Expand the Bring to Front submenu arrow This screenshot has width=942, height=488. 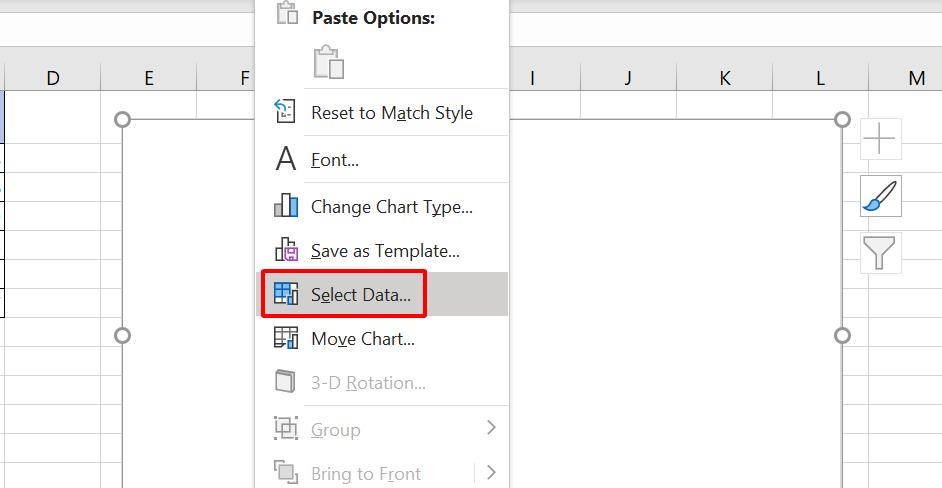pyautogui.click(x=491, y=473)
